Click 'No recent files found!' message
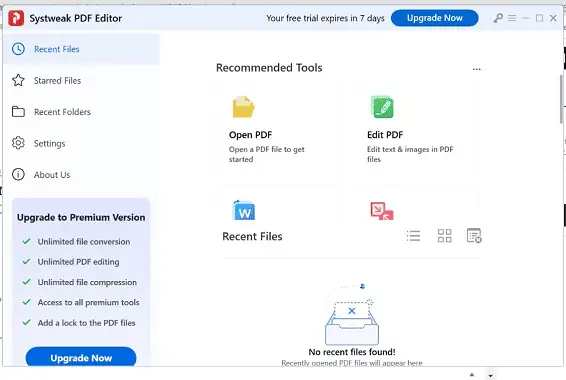This screenshot has width=566, height=380. 352,352
